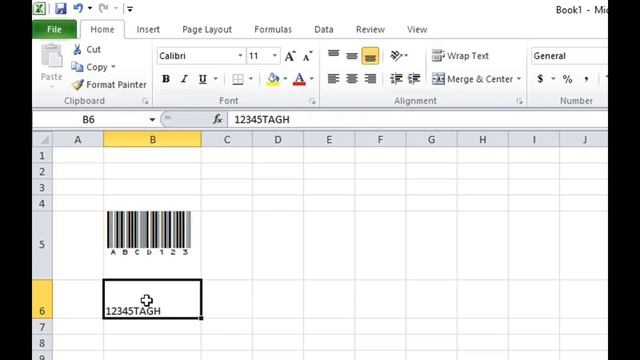This screenshot has width=640, height=360.
Task: Select Middle Align icon
Action: (x=352, y=56)
